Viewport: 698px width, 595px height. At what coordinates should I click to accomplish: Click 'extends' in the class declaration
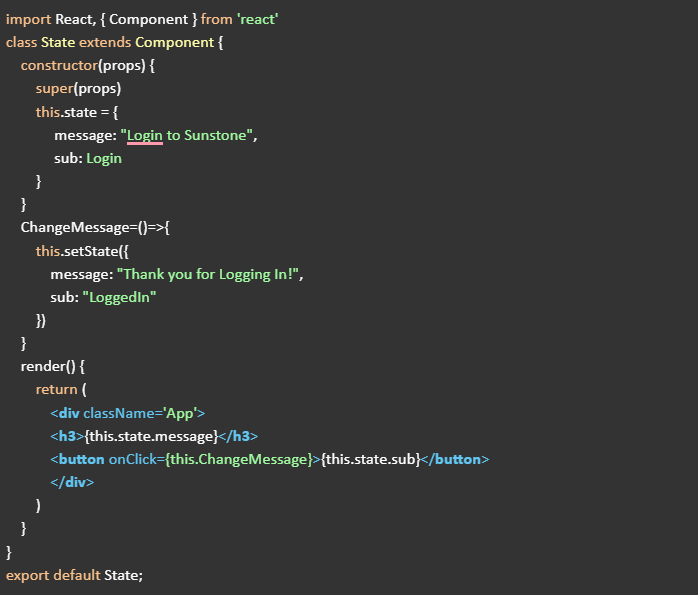click(105, 42)
